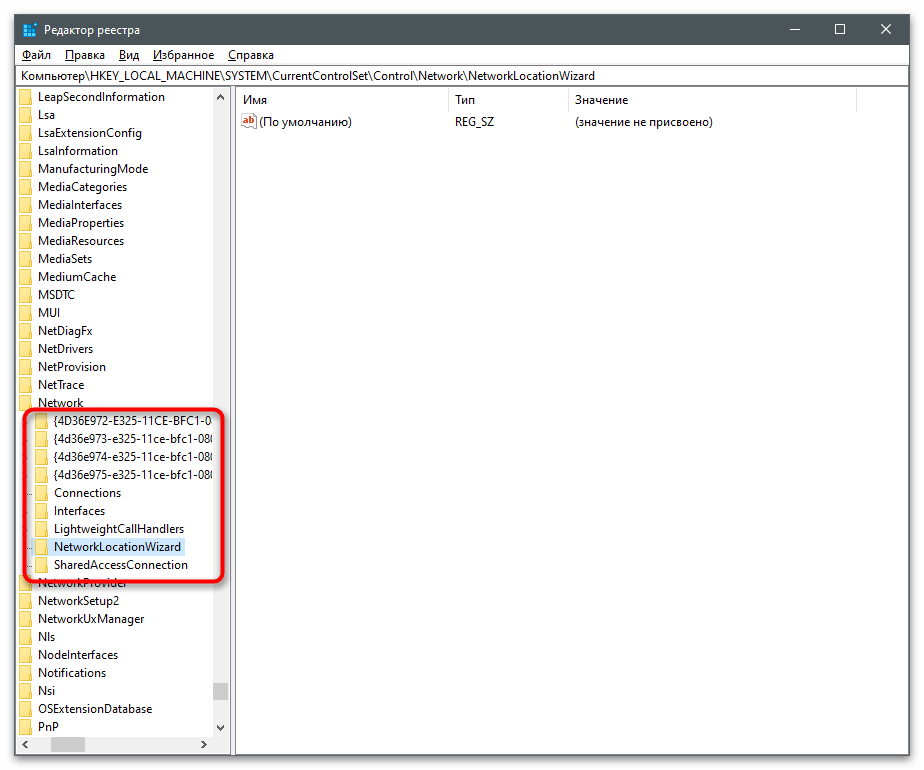Image resolution: width=924 pixels, height=770 pixels.
Task: Click the folder icon beside Lsa
Action: click(26, 115)
